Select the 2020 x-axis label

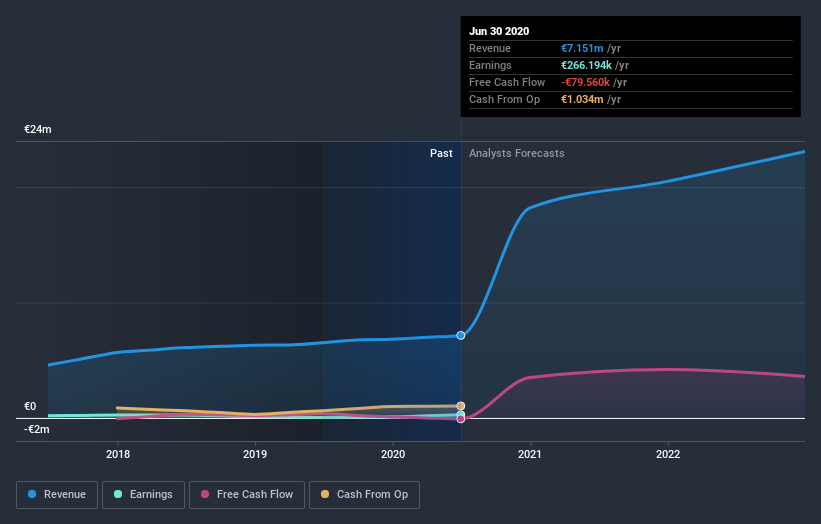pyautogui.click(x=393, y=454)
